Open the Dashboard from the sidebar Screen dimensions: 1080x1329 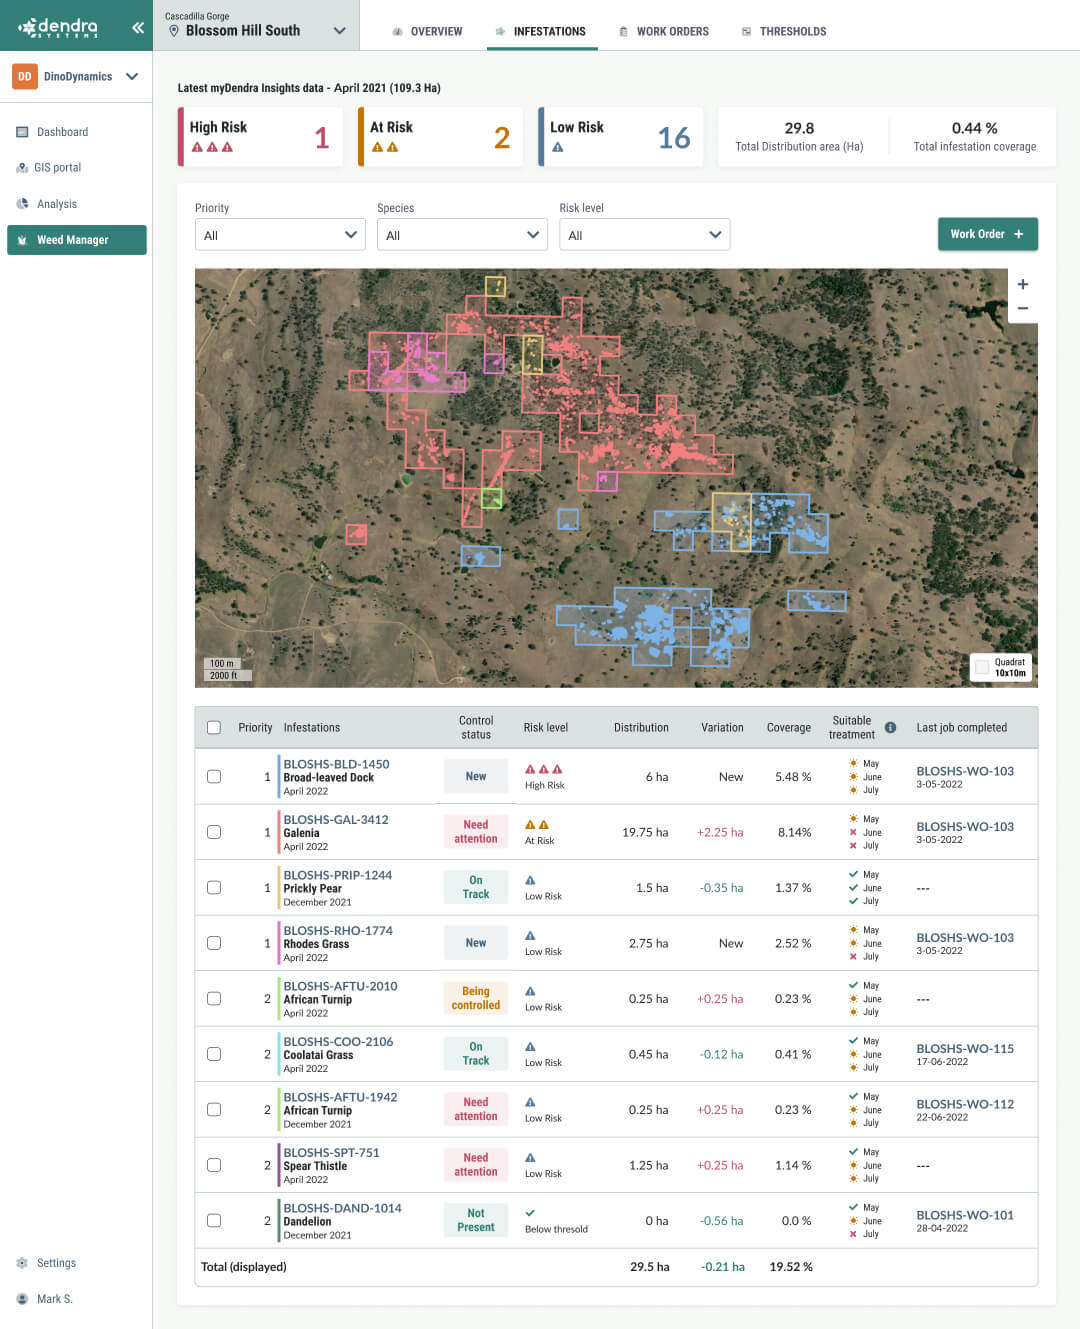click(x=63, y=132)
